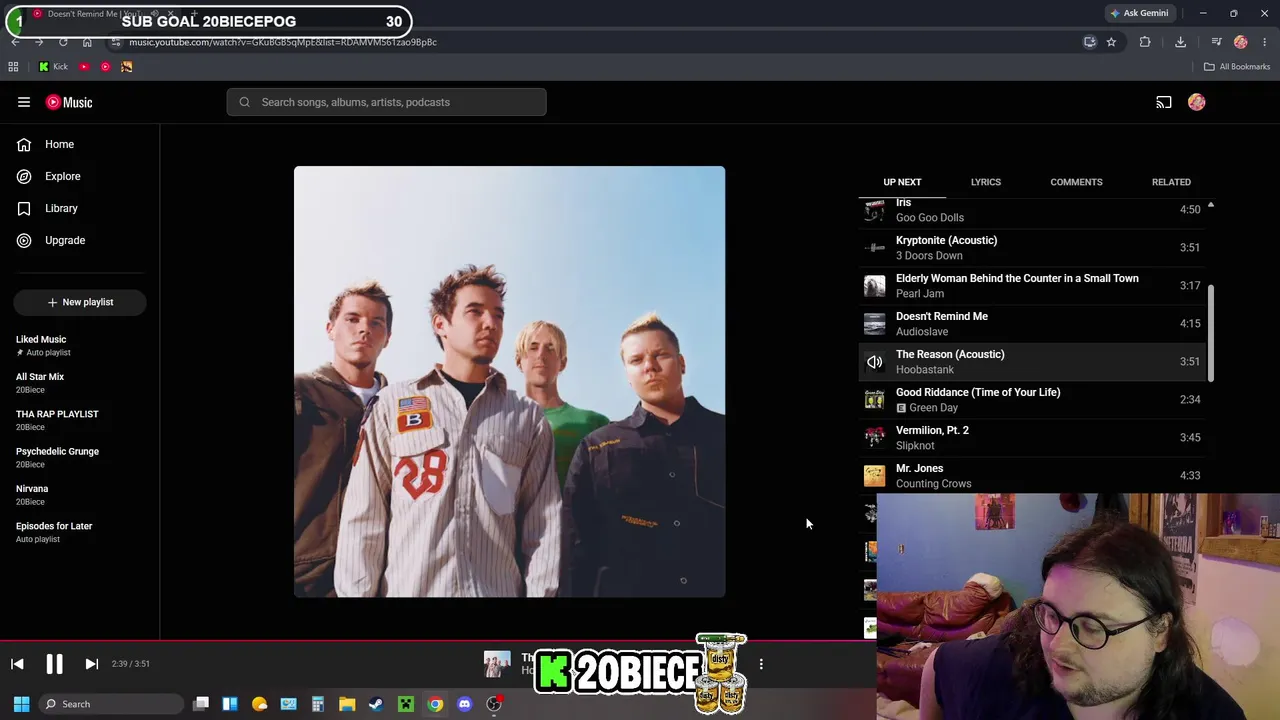Open the Explore compass icon

click(x=24, y=176)
